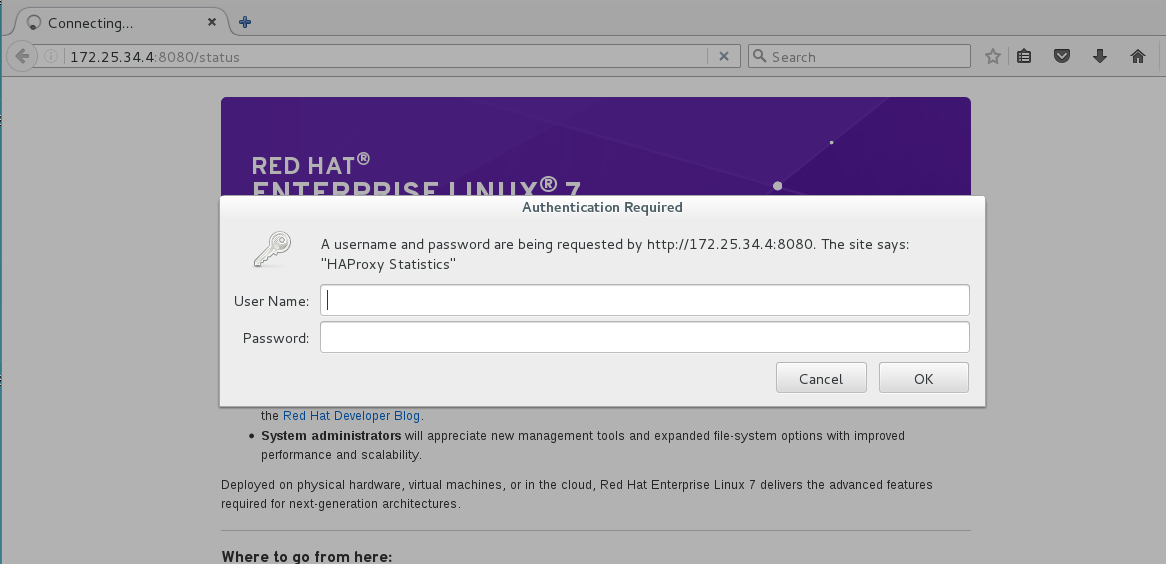Confirm credentials with OK button
The height and width of the screenshot is (564, 1166).
924,378
